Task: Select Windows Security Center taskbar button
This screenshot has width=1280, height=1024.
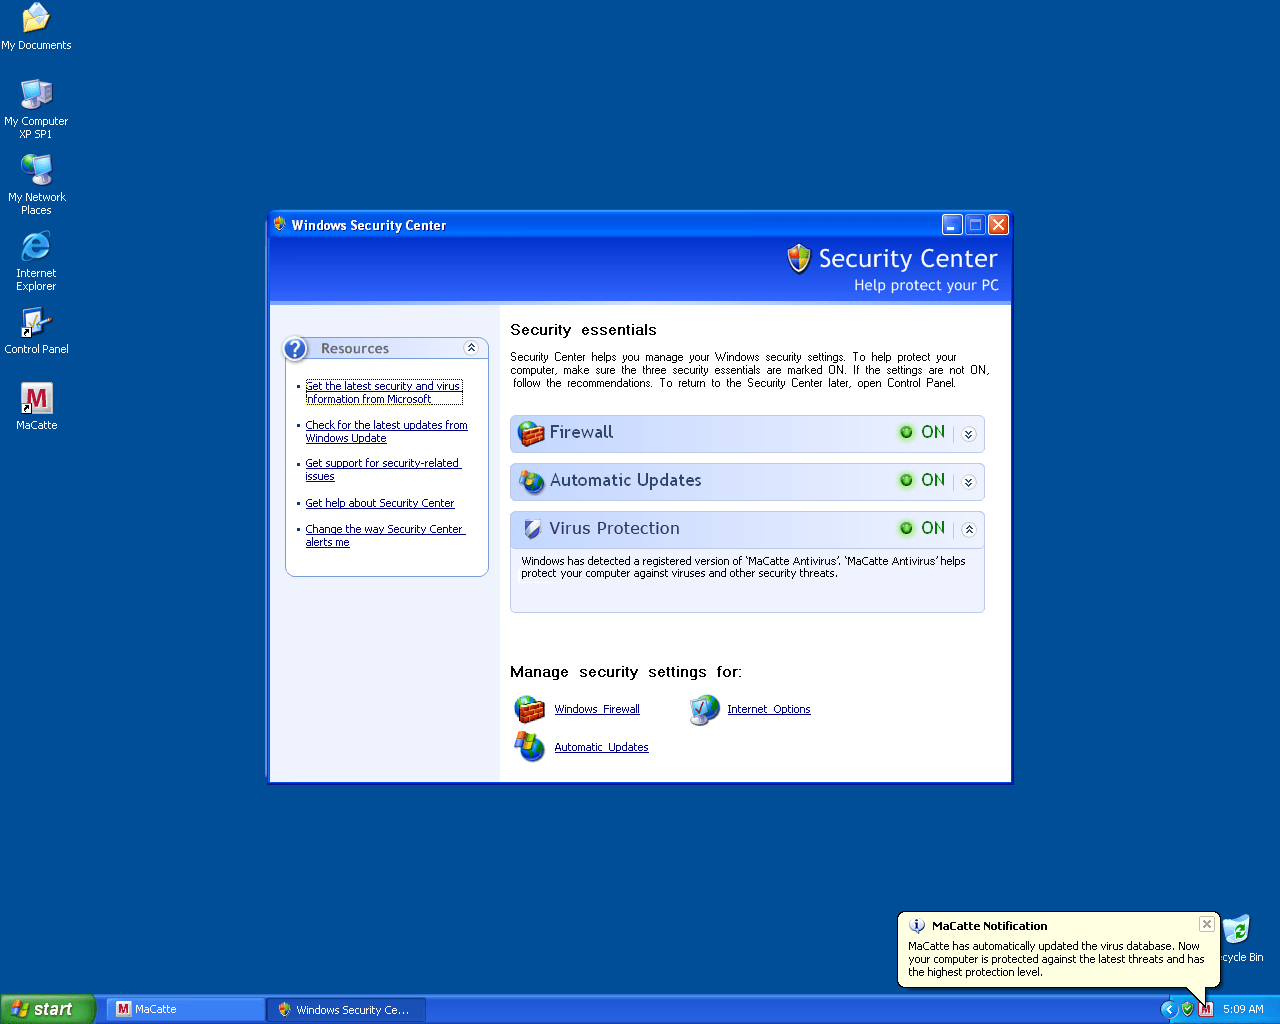Action: point(346,1009)
